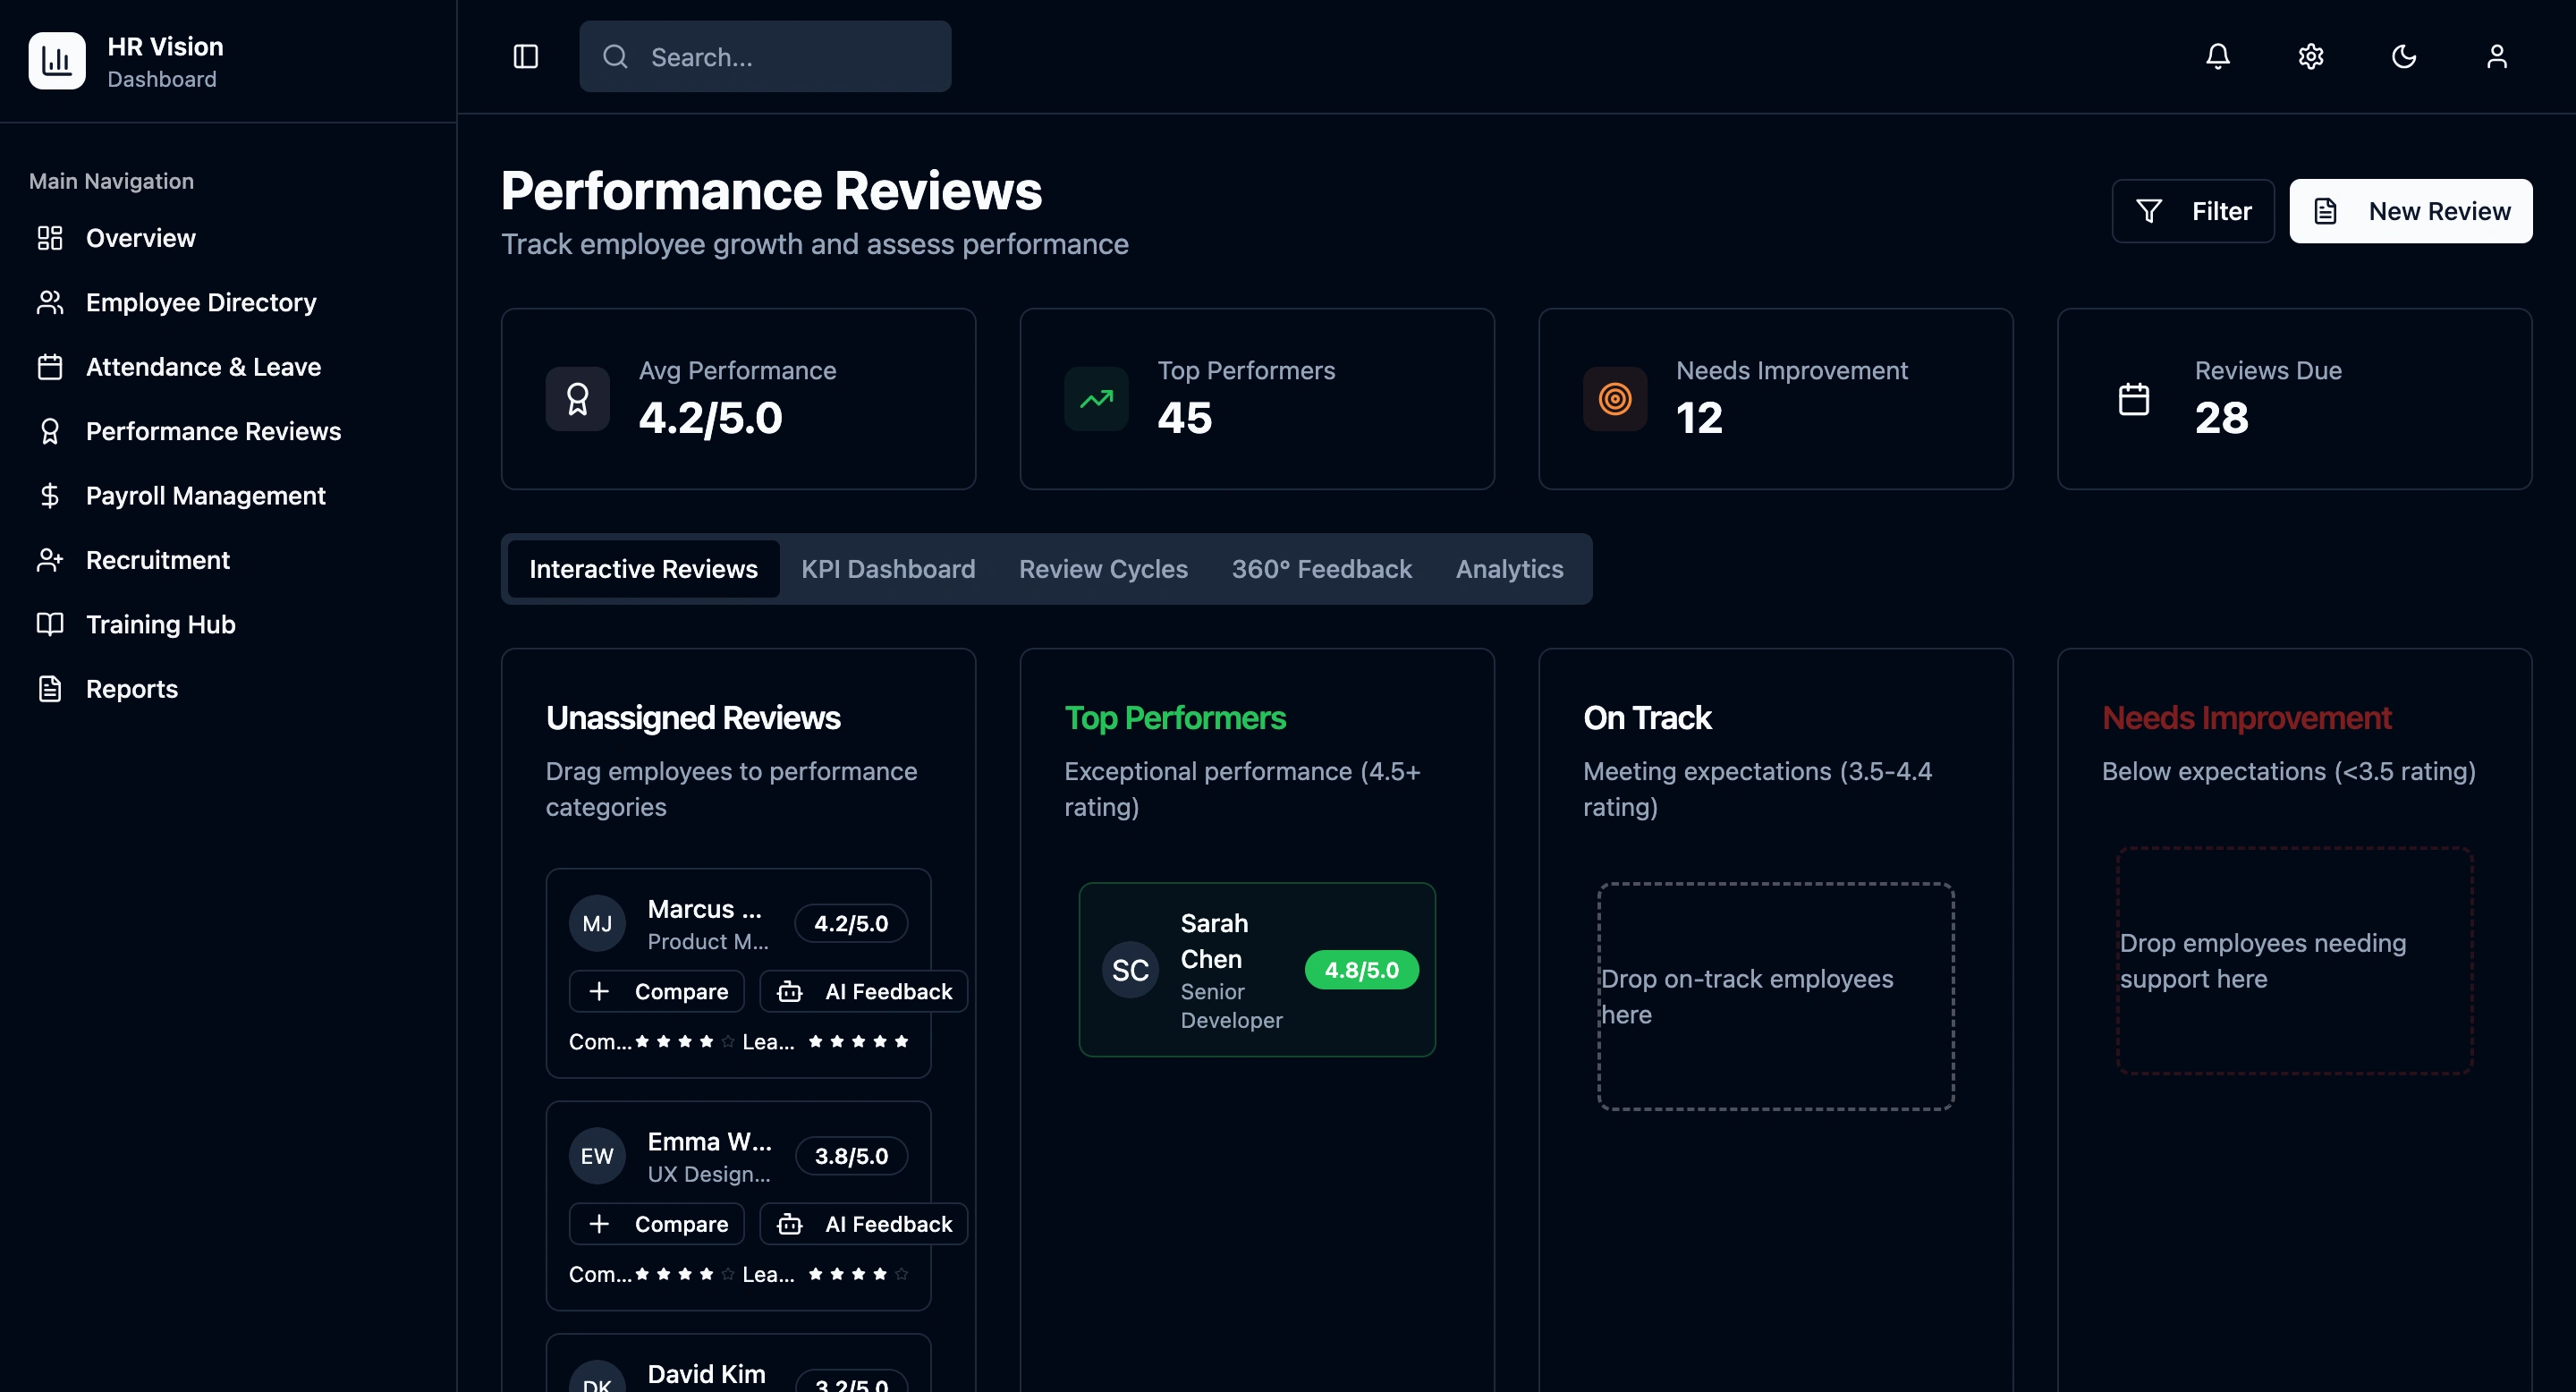Open the user profile icon

coord(2496,57)
